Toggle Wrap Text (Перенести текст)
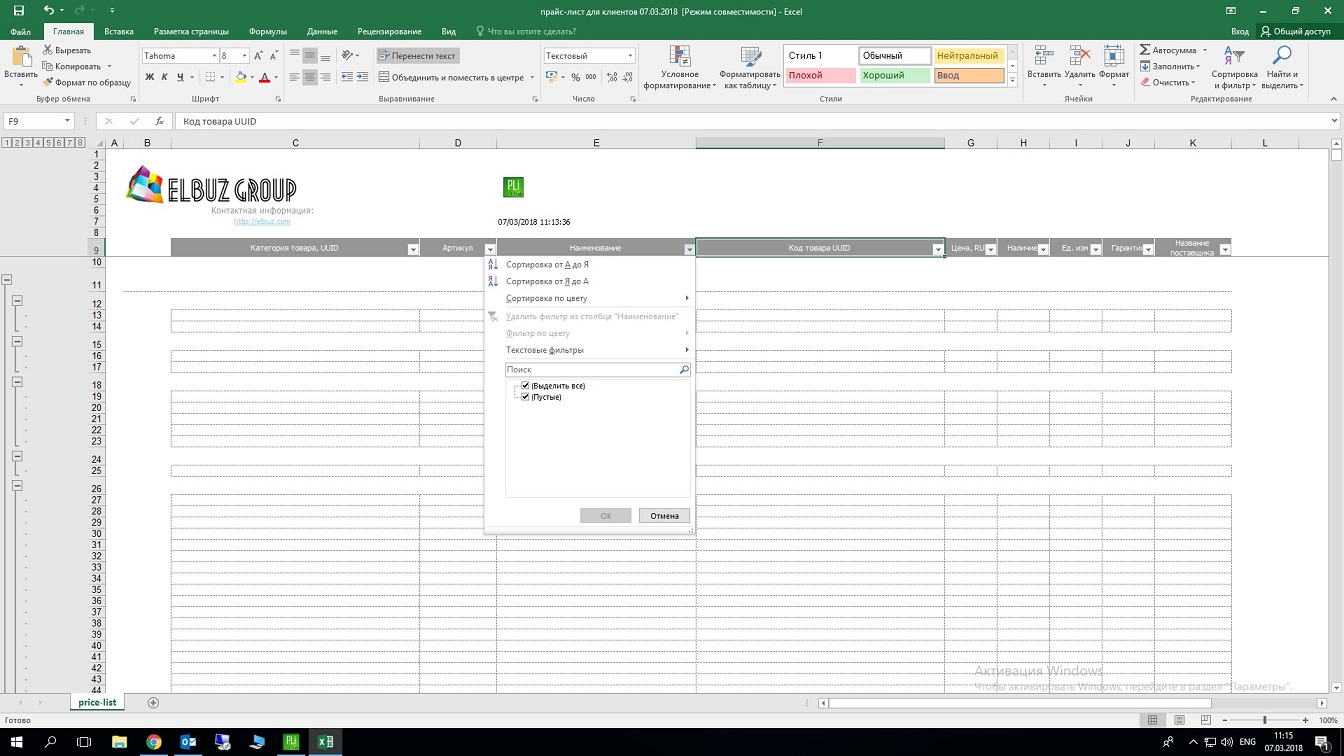Image resolution: width=1344 pixels, height=756 pixels. click(x=417, y=56)
